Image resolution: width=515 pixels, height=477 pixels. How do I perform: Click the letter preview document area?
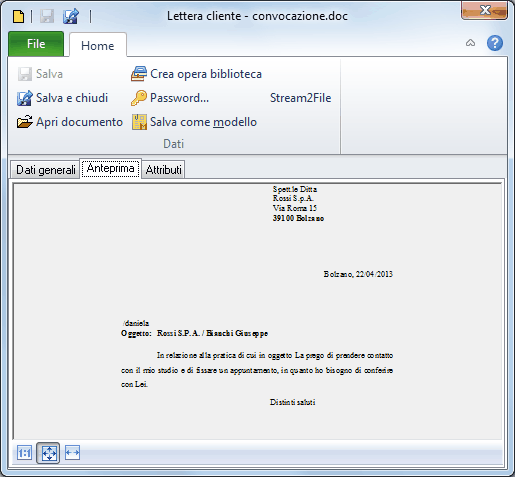tap(257, 311)
